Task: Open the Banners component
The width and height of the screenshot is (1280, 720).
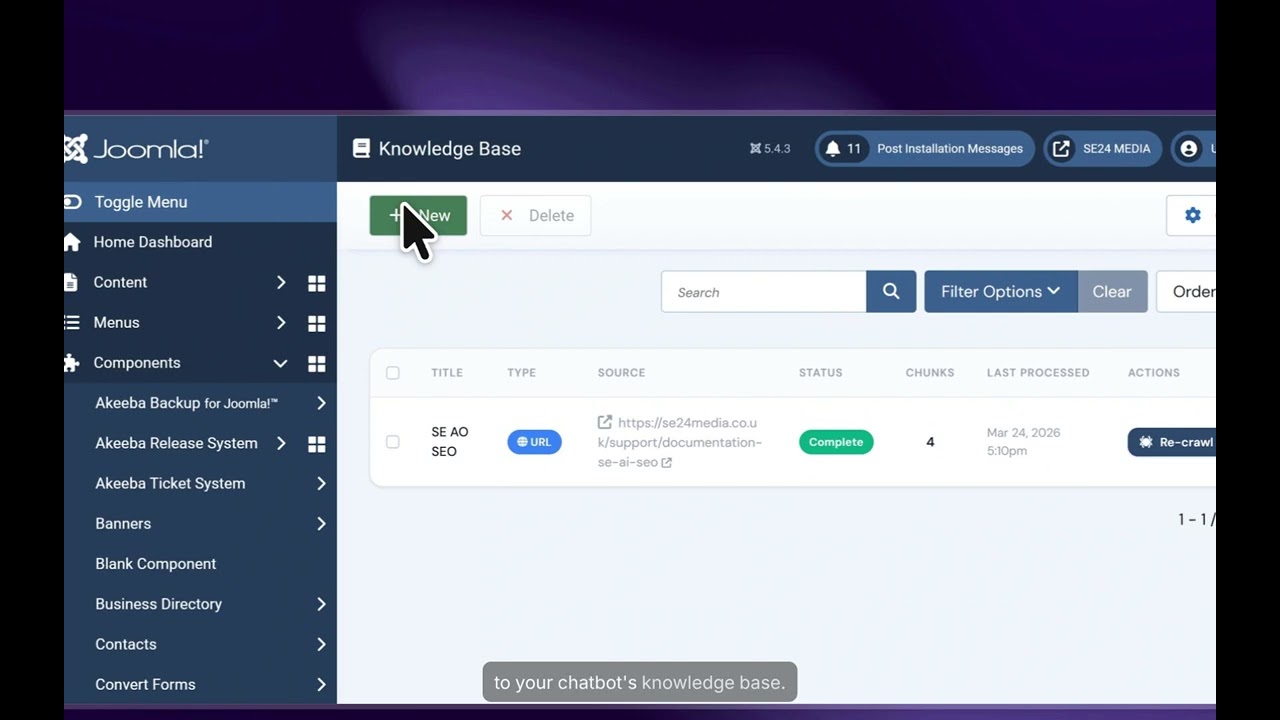Action: 123,523
